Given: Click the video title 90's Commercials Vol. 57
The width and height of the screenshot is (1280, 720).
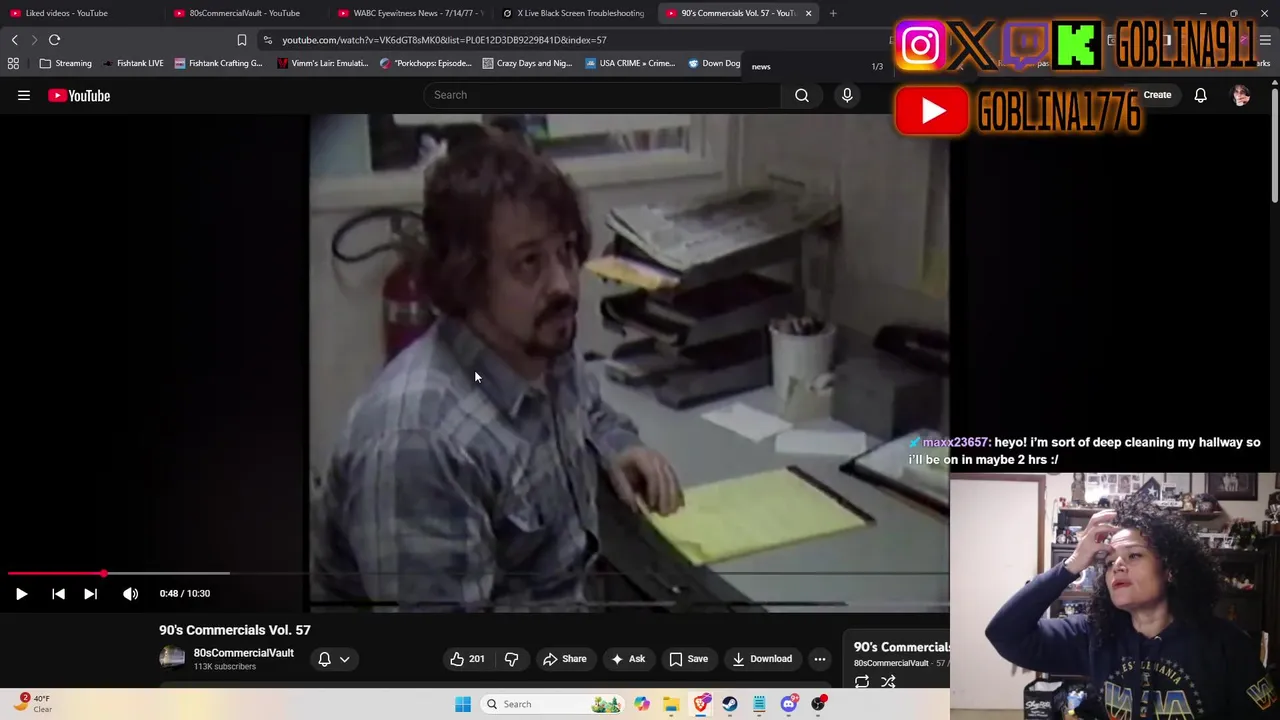Looking at the screenshot, I should [x=235, y=630].
